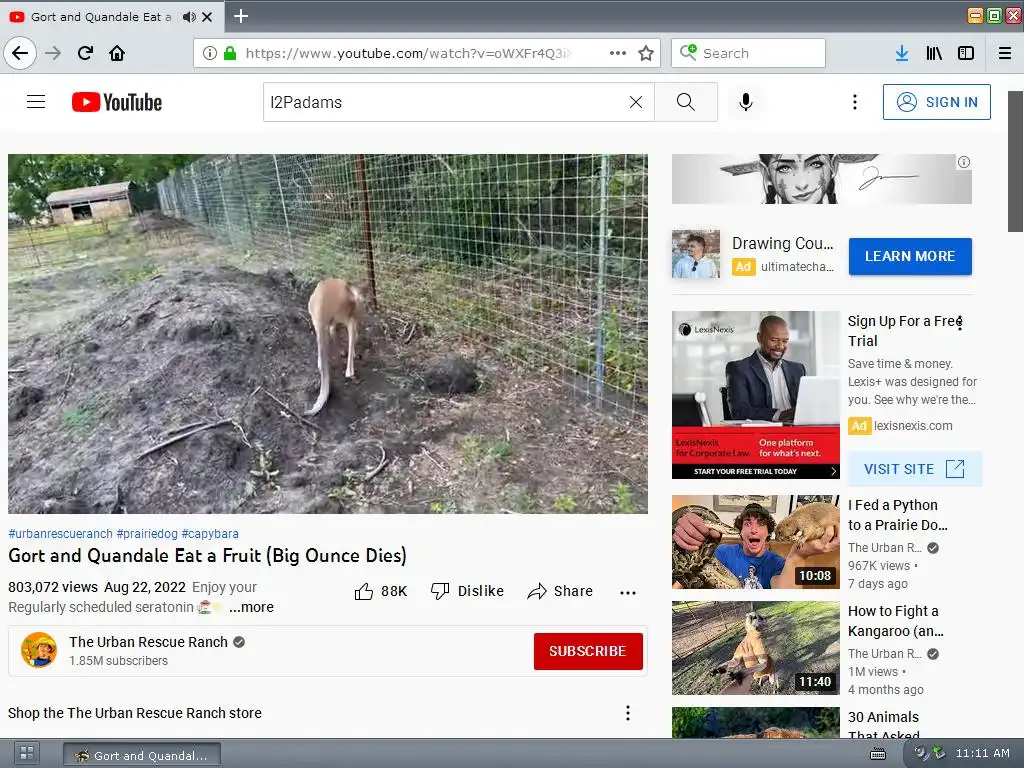Image resolution: width=1024 pixels, height=768 pixels.
Task: Click the Dislike thumbs down button
Action: click(468, 591)
